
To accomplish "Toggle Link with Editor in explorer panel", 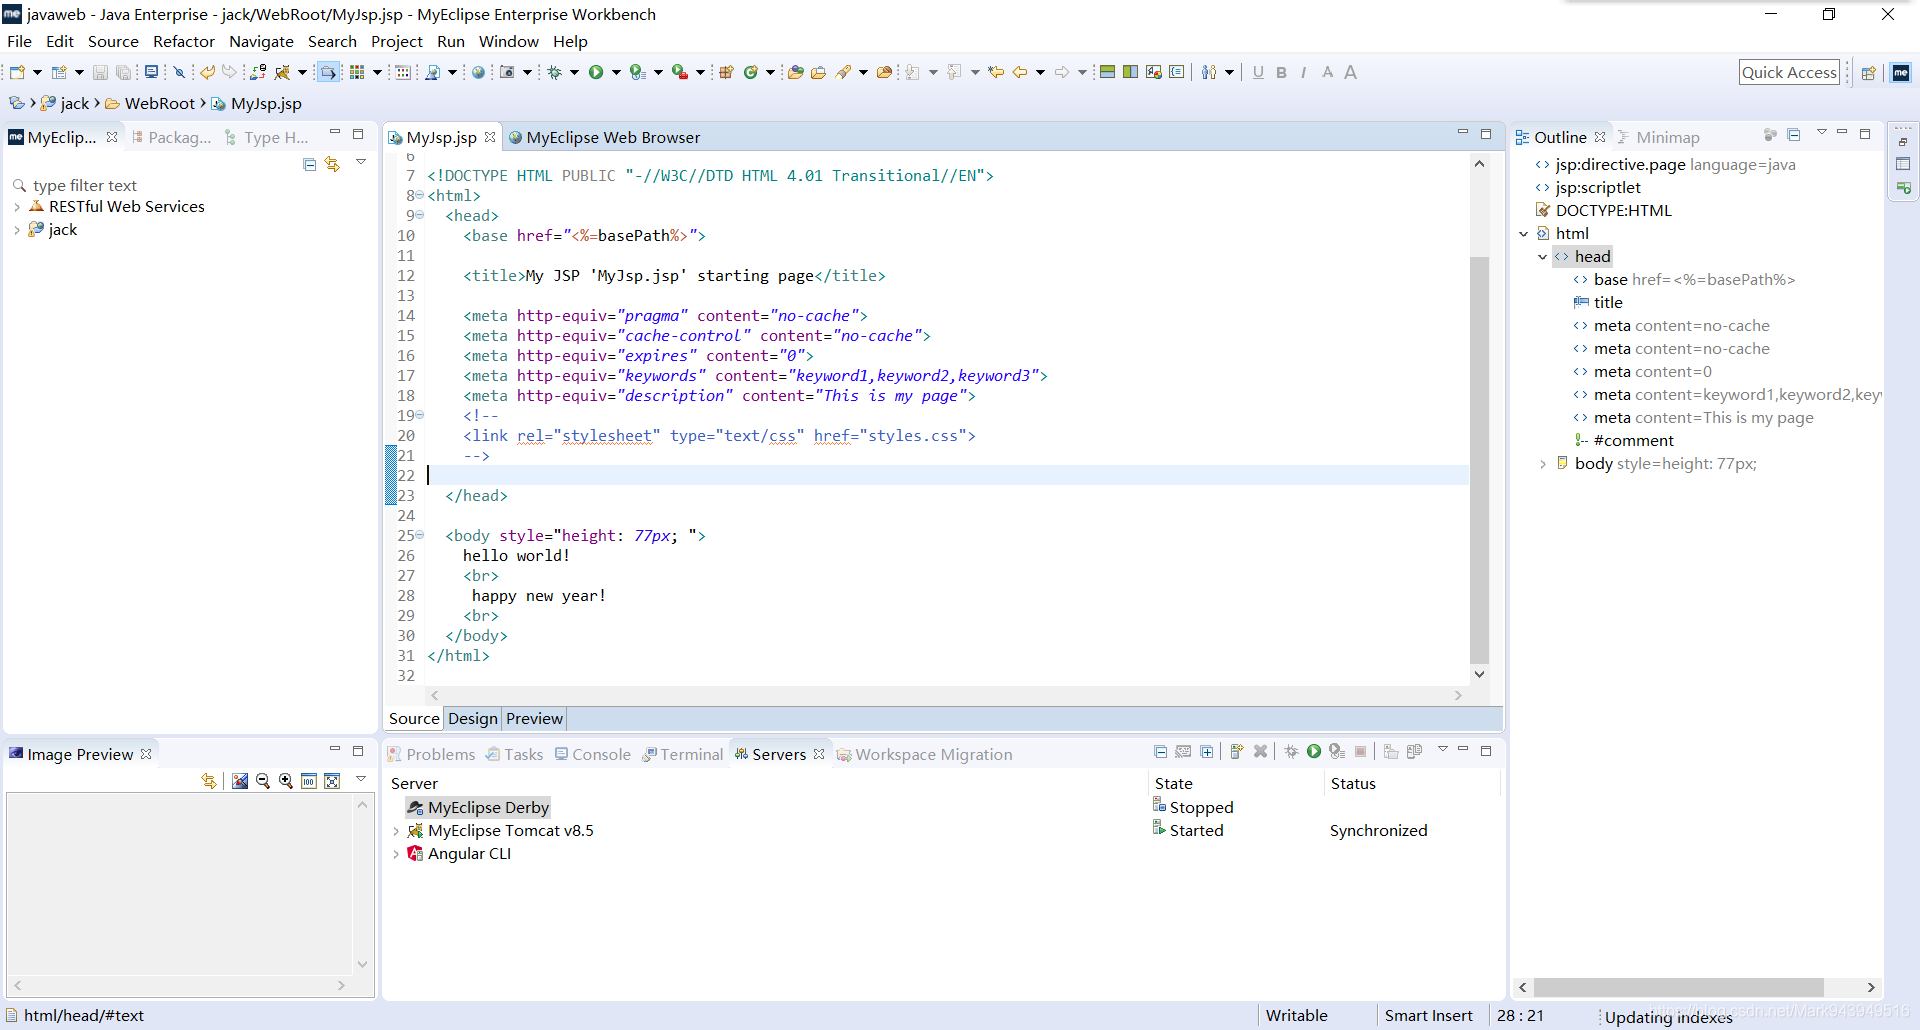I will pyautogui.click(x=332, y=164).
